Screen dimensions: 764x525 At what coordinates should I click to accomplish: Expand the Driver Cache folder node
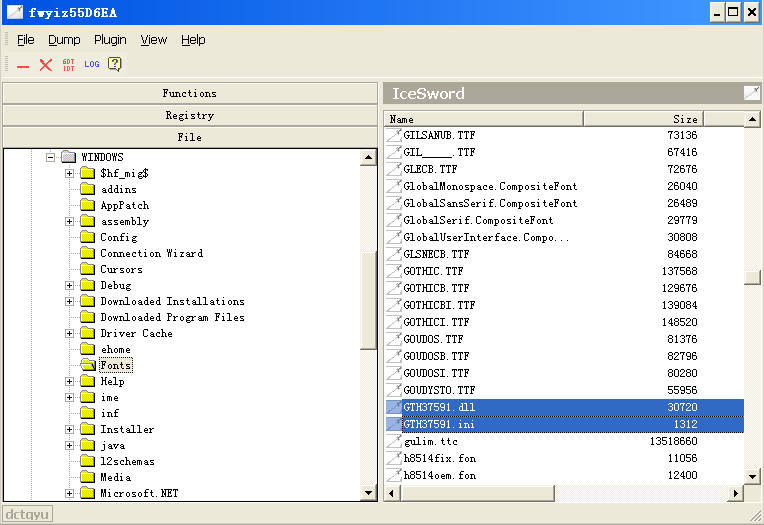(x=69, y=333)
